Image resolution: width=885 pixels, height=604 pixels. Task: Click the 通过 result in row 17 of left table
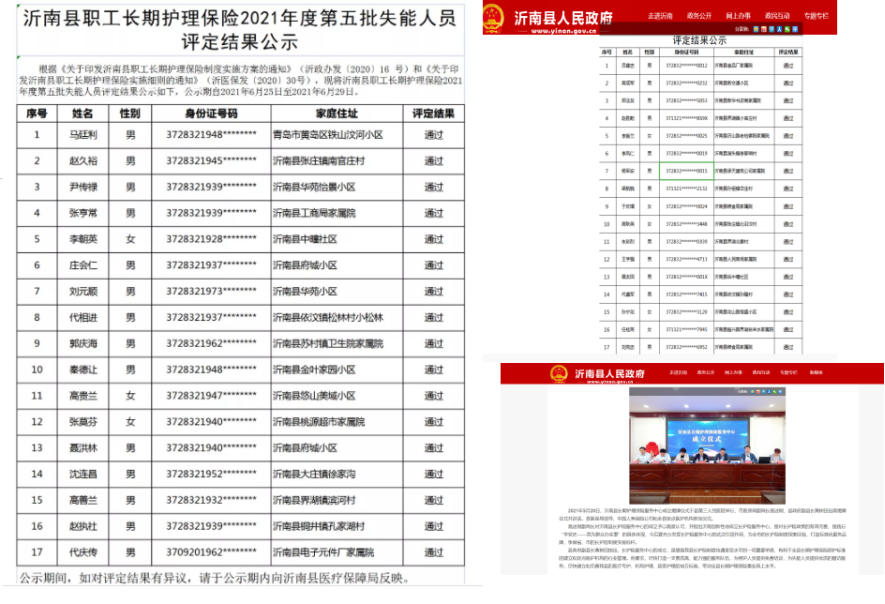(433, 553)
